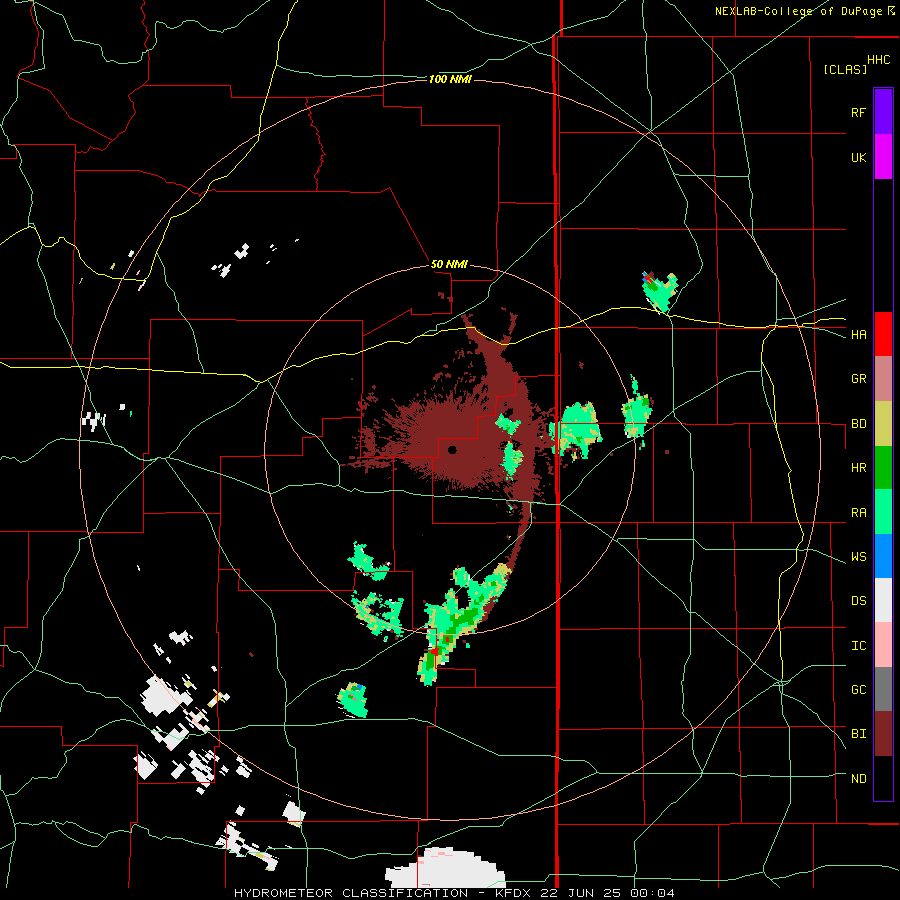Click the 'DS' legend label

858,601
